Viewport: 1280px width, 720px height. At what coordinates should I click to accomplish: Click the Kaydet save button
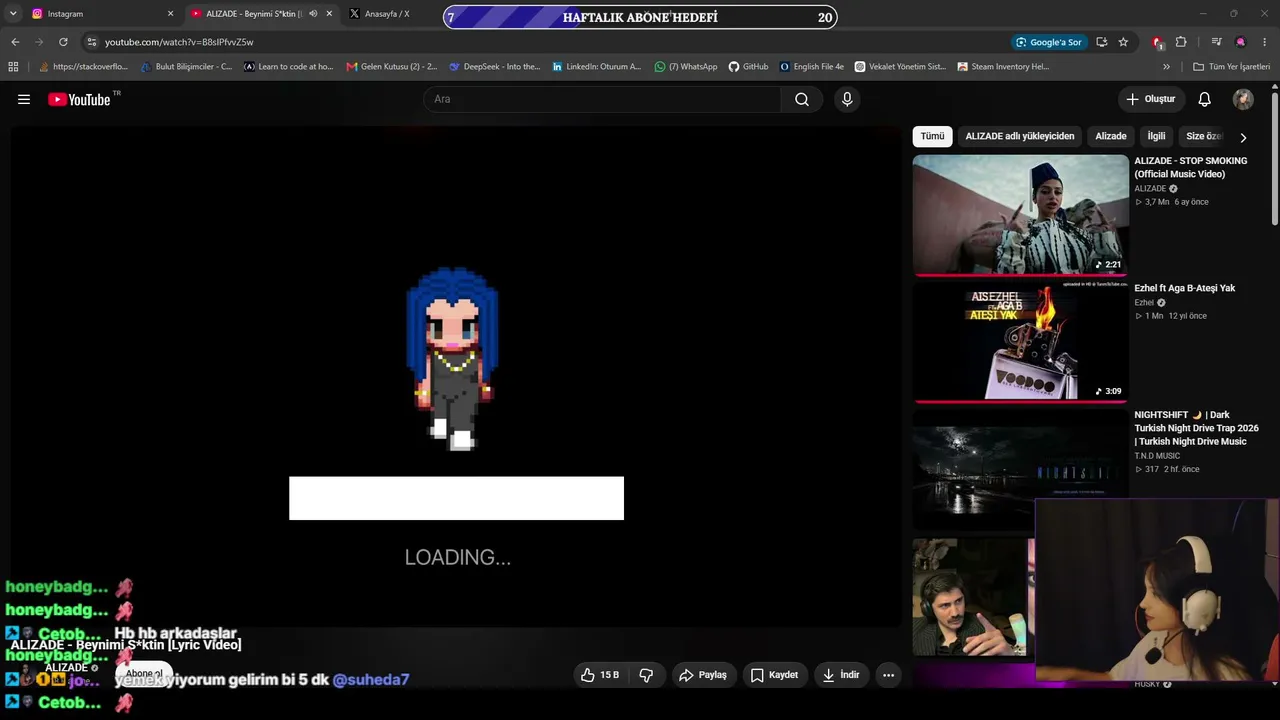click(774, 675)
